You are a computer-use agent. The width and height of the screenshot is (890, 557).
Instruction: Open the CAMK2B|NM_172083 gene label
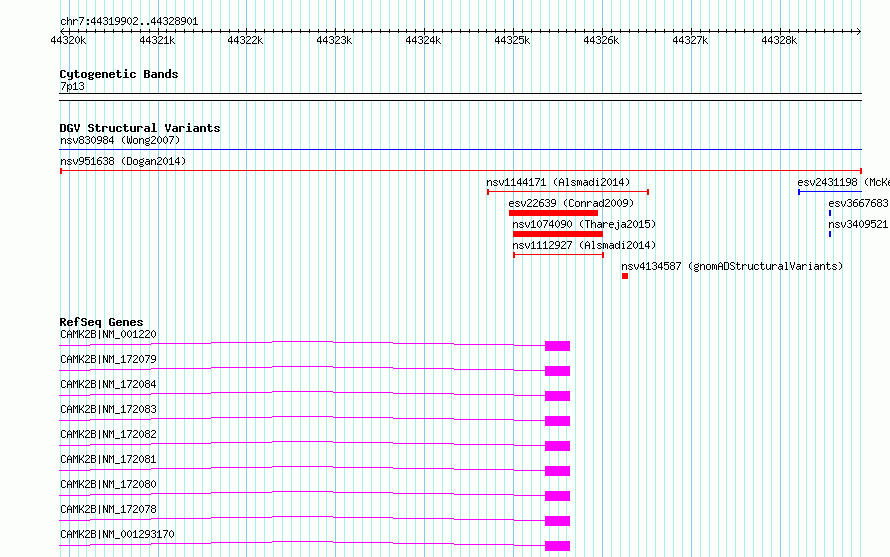(108, 409)
